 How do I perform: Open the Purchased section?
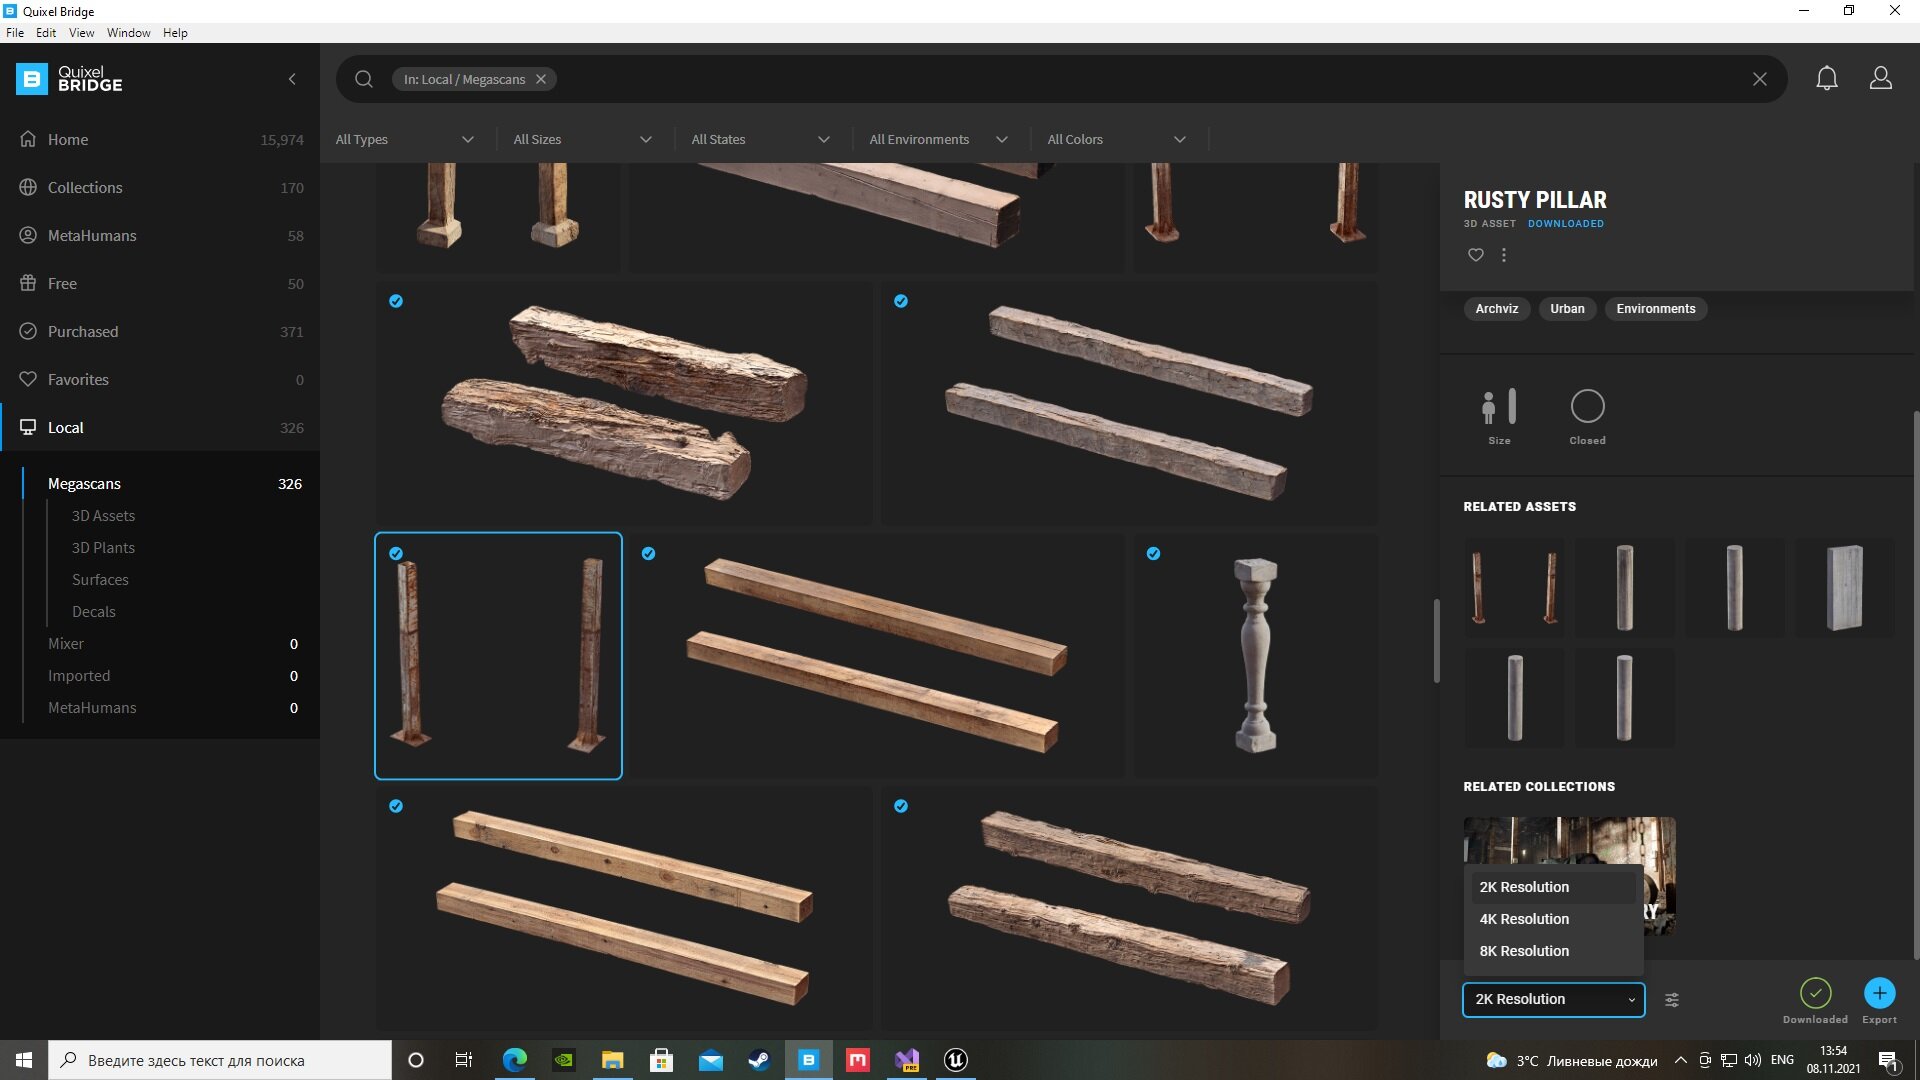[x=160, y=331]
